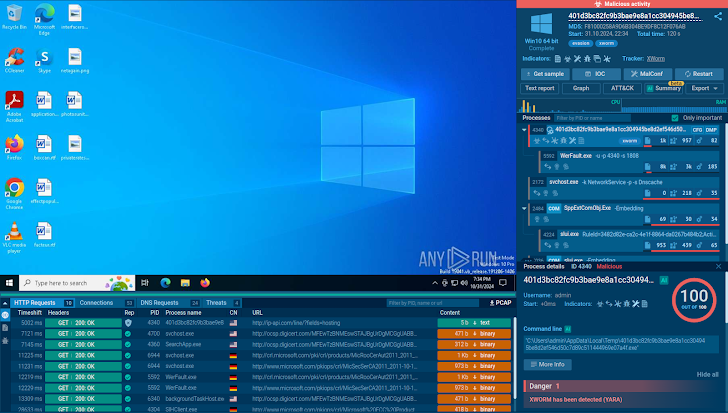Open the Threats tab
The height and width of the screenshot is (413, 728).
coord(217,302)
